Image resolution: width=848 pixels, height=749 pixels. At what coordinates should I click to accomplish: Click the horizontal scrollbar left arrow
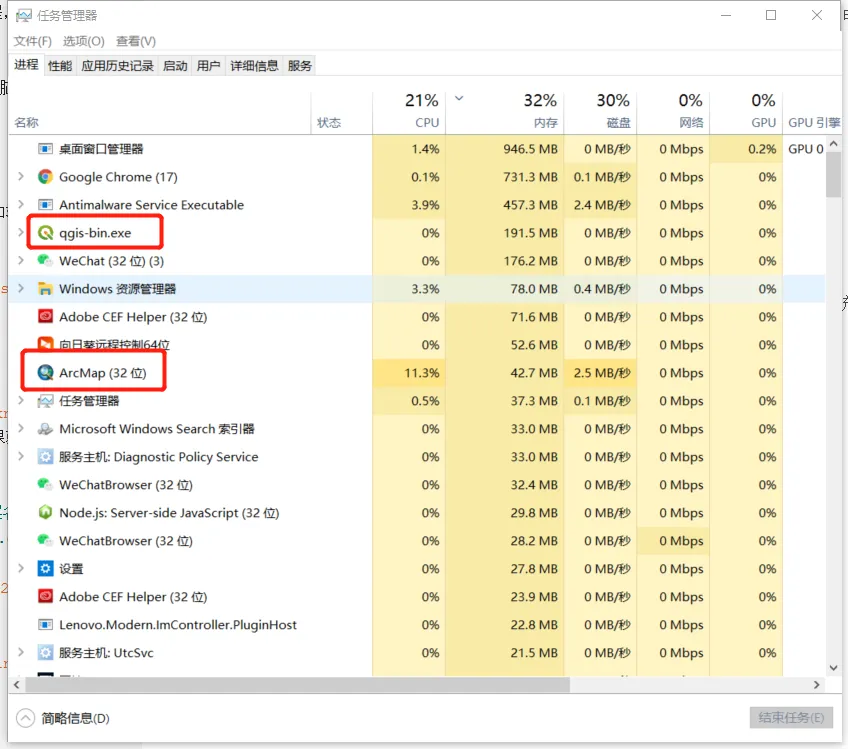click(17, 685)
